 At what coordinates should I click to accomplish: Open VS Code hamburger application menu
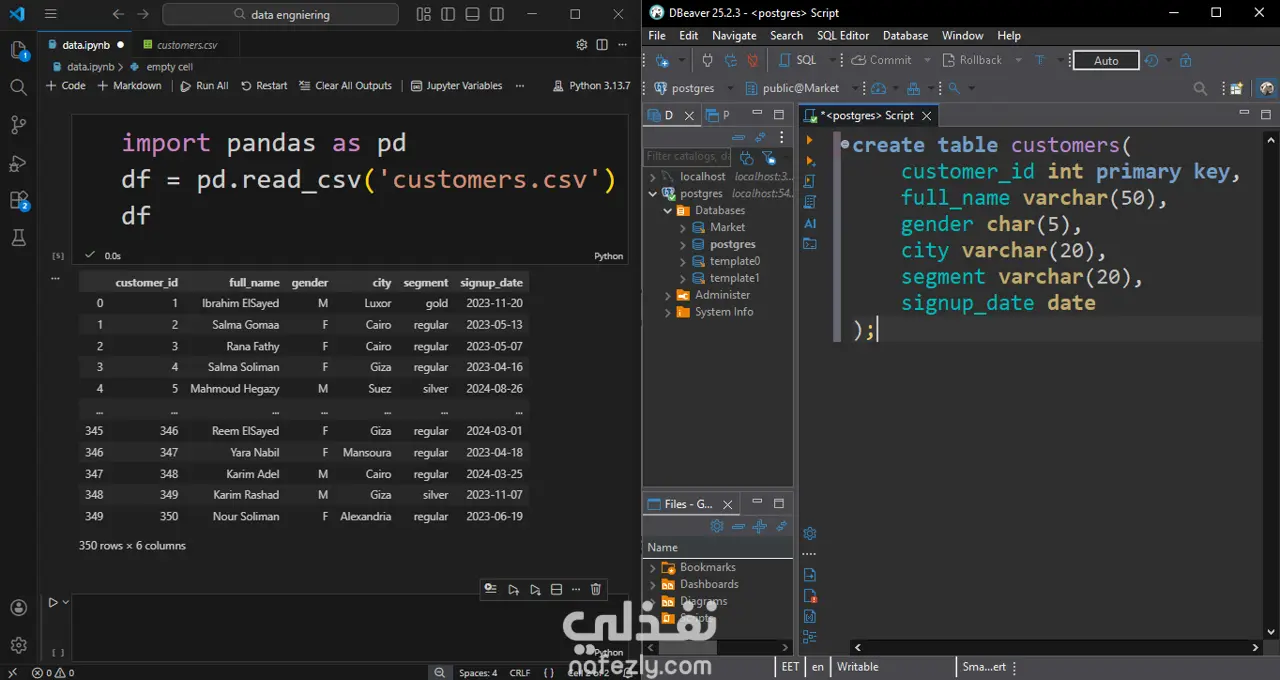coord(51,14)
